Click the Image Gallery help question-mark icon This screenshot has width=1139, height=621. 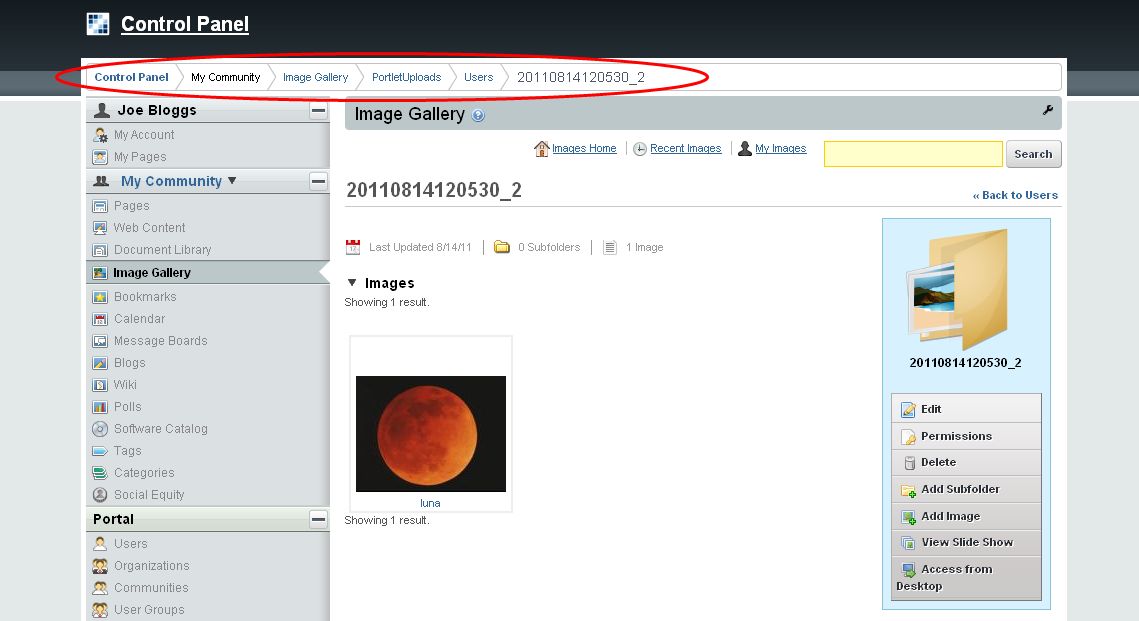pyautogui.click(x=478, y=116)
